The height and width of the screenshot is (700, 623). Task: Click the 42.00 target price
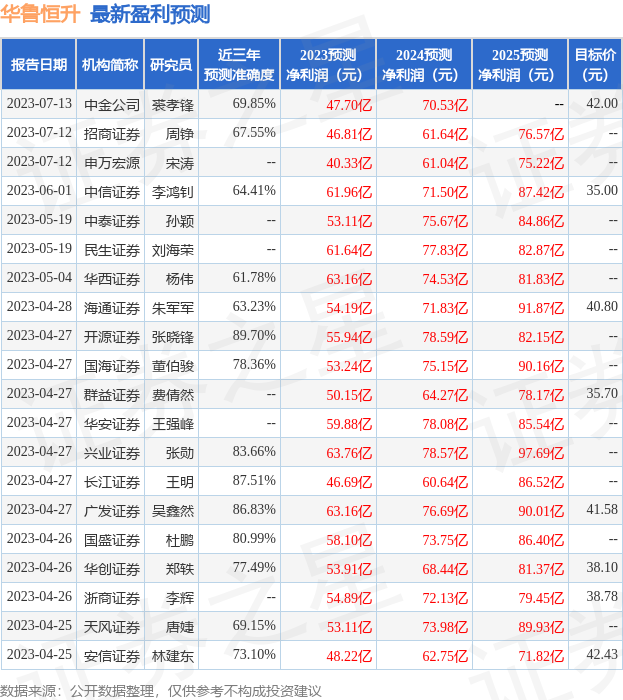(x=602, y=104)
